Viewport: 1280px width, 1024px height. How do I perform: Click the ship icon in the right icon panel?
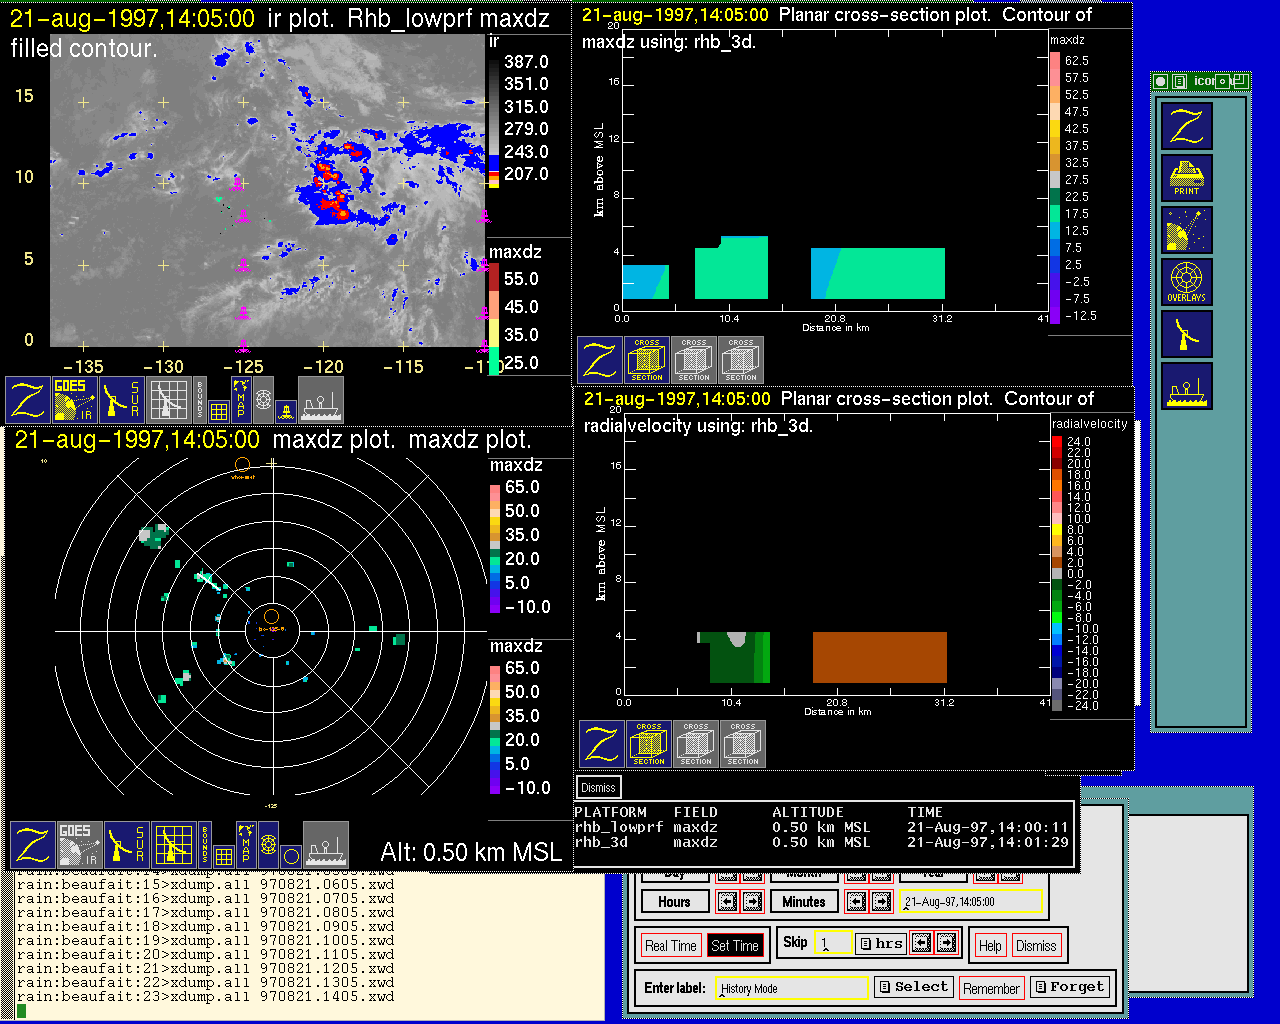pyautogui.click(x=1186, y=386)
